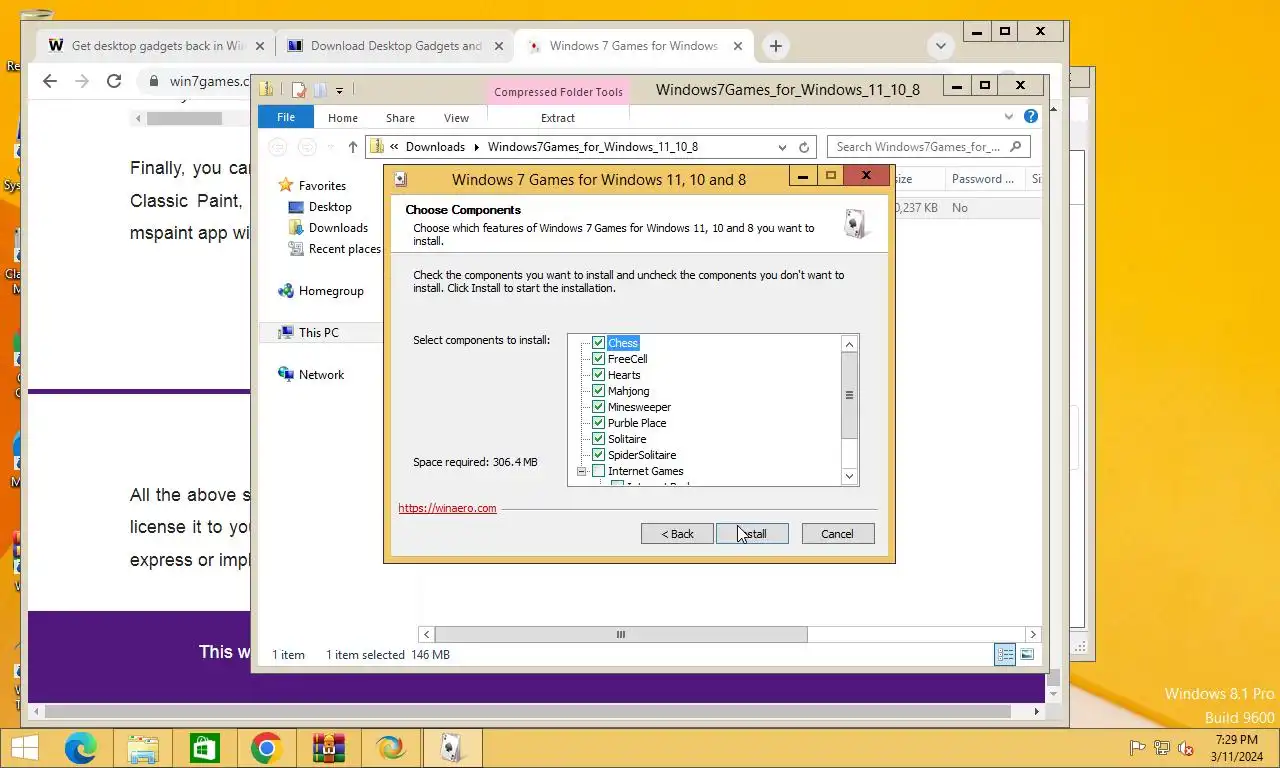Viewport: 1280px width, 768px height.
Task: Open the address bar history dropdown
Action: pyautogui.click(x=782, y=147)
